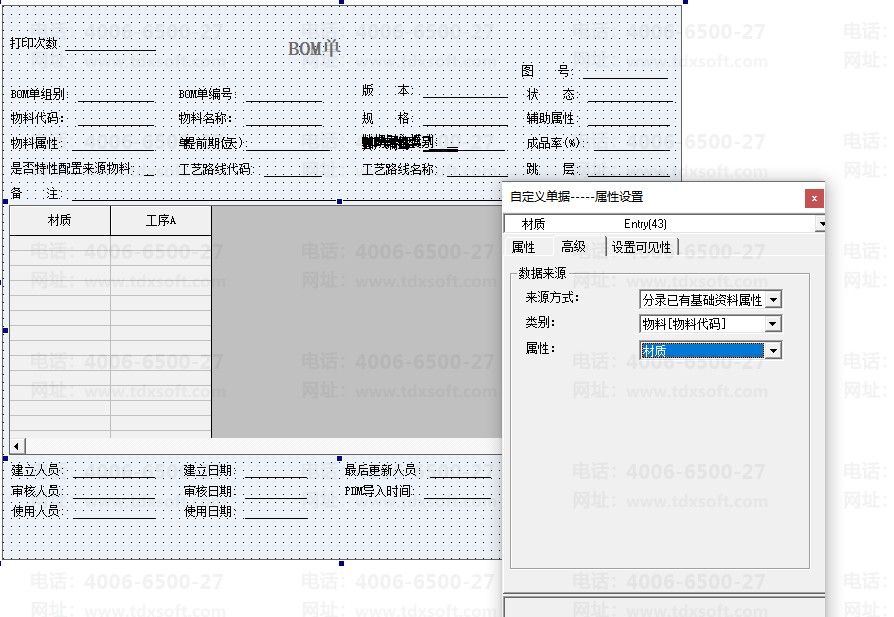This screenshot has width=894, height=617.
Task: Click the 版本 underline field
Action: (x=465, y=91)
